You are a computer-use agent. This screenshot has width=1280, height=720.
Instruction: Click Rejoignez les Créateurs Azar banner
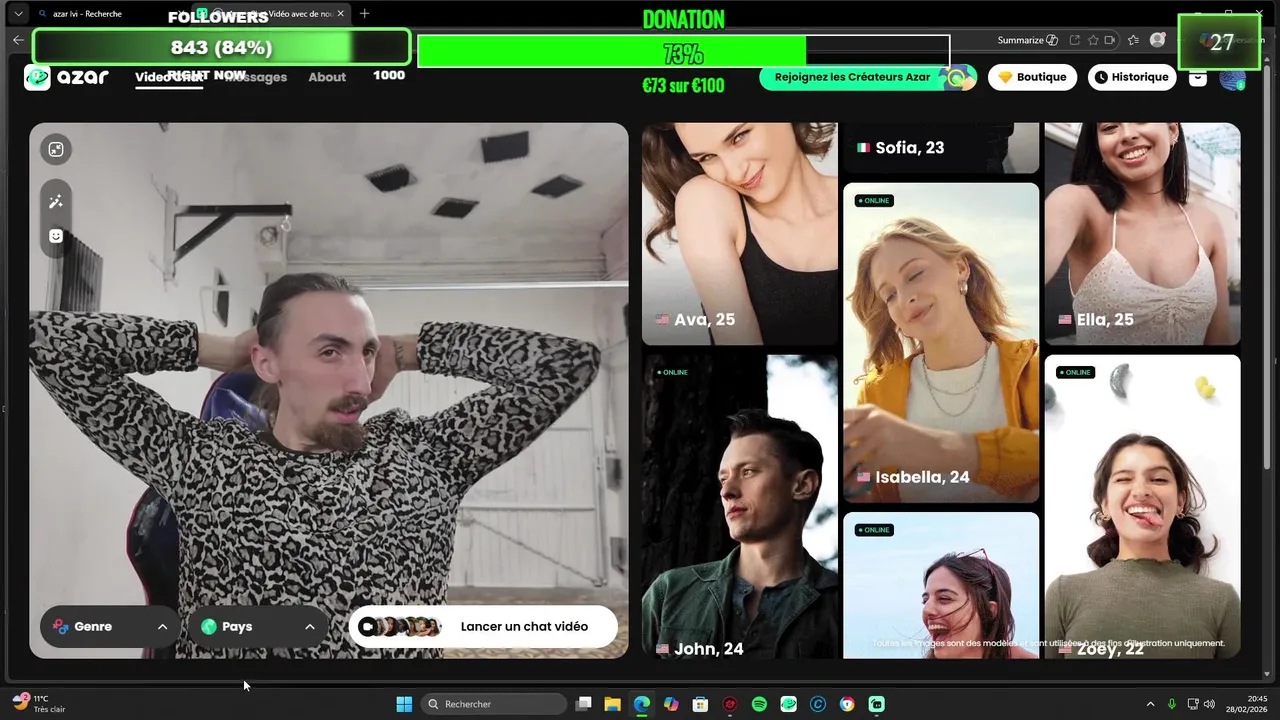[x=868, y=77]
